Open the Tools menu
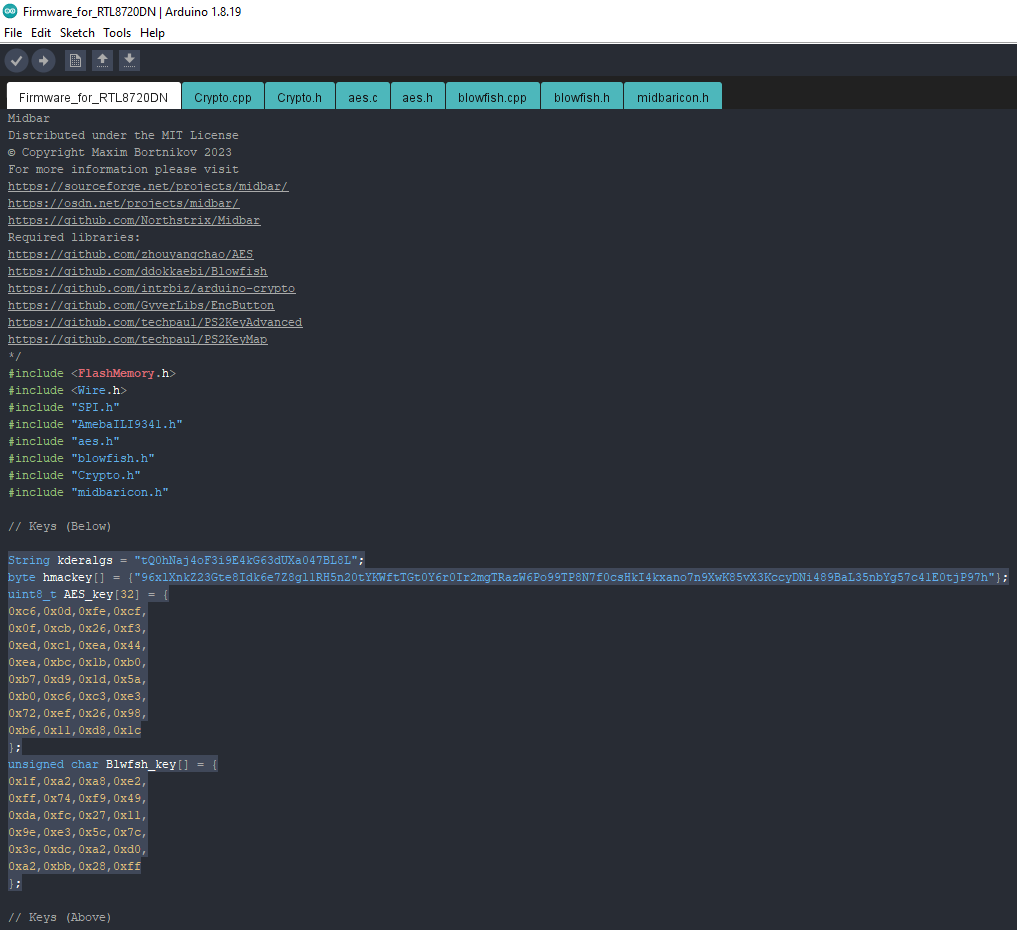 (117, 32)
